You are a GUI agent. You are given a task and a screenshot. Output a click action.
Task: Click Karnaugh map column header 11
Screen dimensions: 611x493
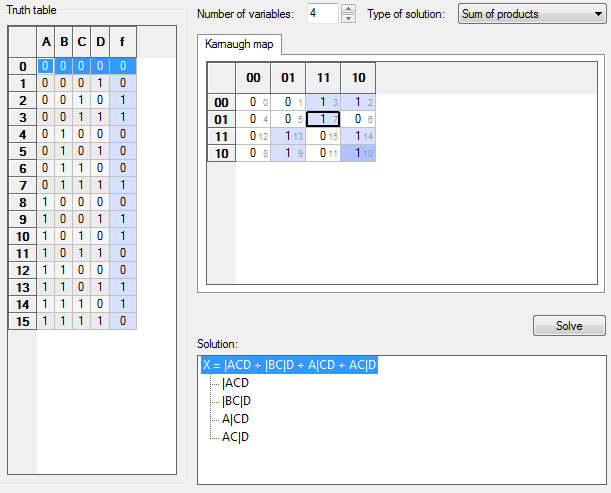(323, 78)
